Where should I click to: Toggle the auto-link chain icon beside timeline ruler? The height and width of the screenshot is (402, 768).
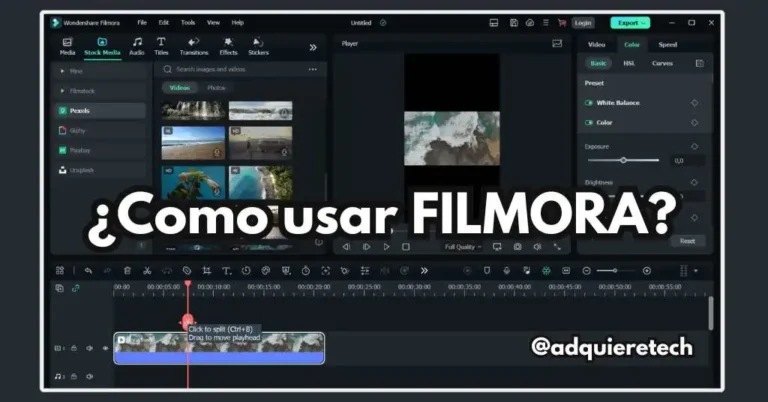pyautogui.click(x=75, y=288)
